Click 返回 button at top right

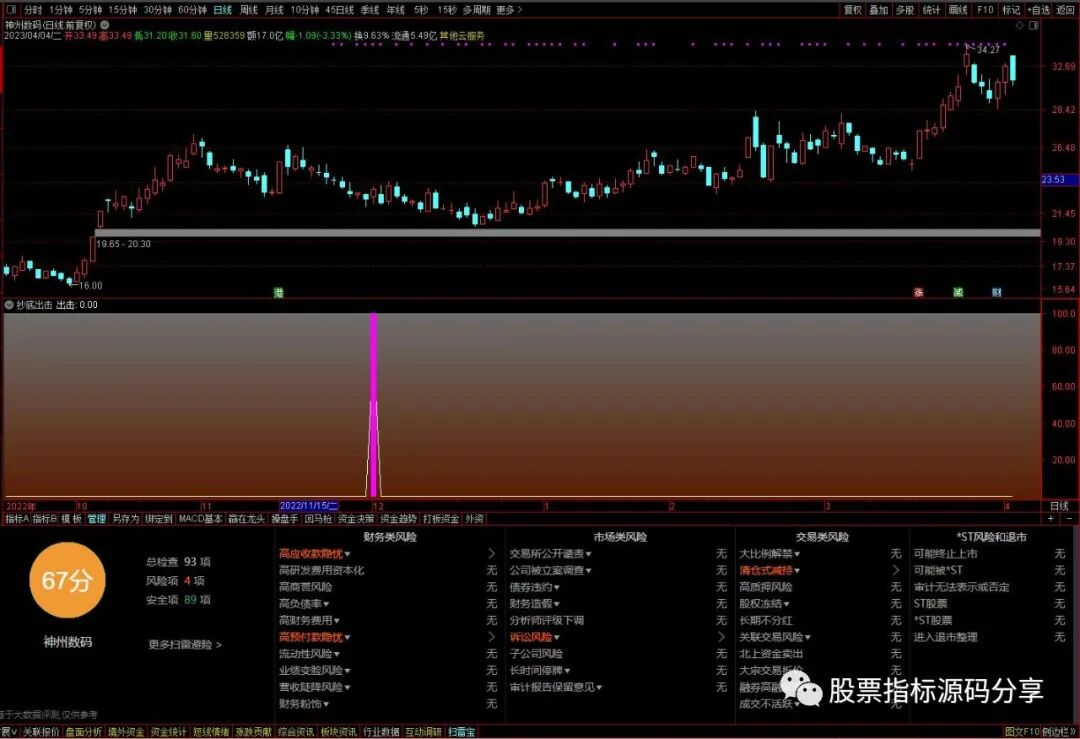pyautogui.click(x=1066, y=10)
